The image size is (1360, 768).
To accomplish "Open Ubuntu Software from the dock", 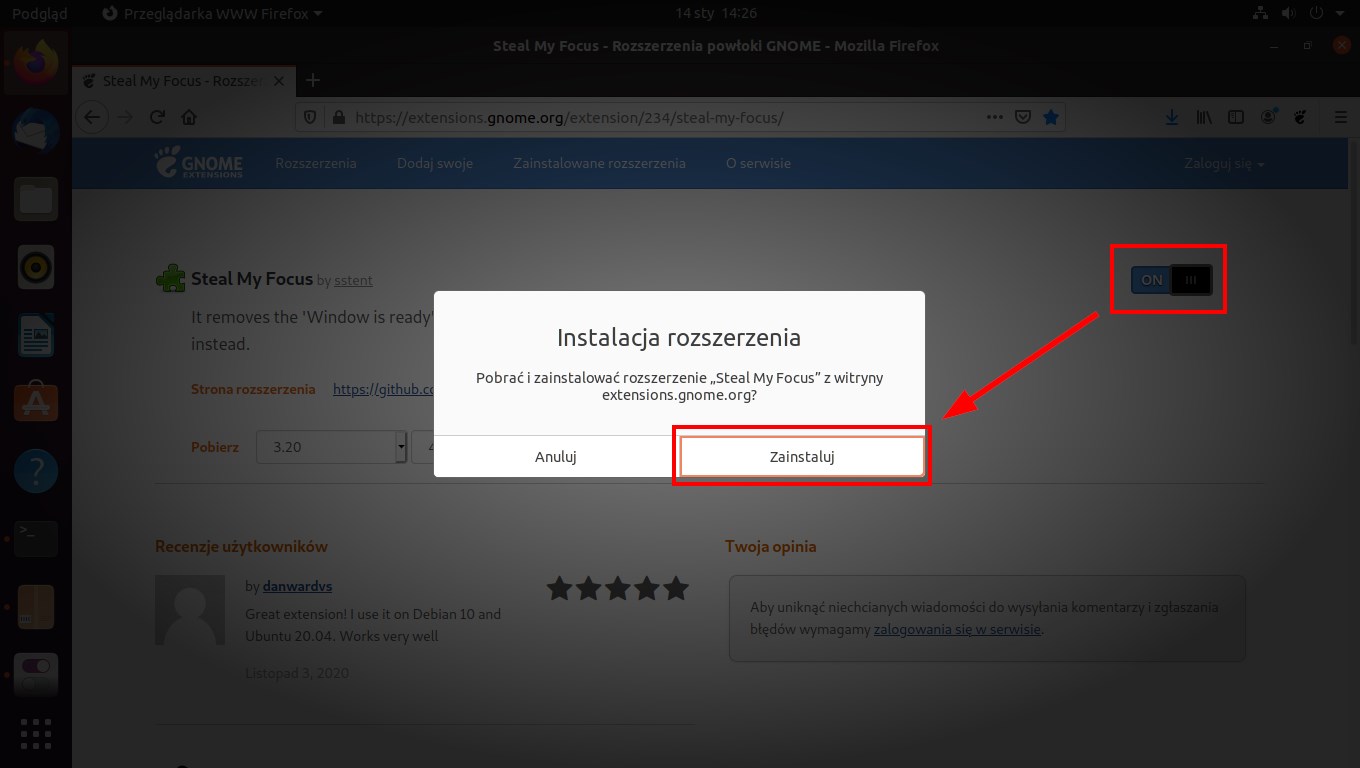I will click(x=36, y=403).
